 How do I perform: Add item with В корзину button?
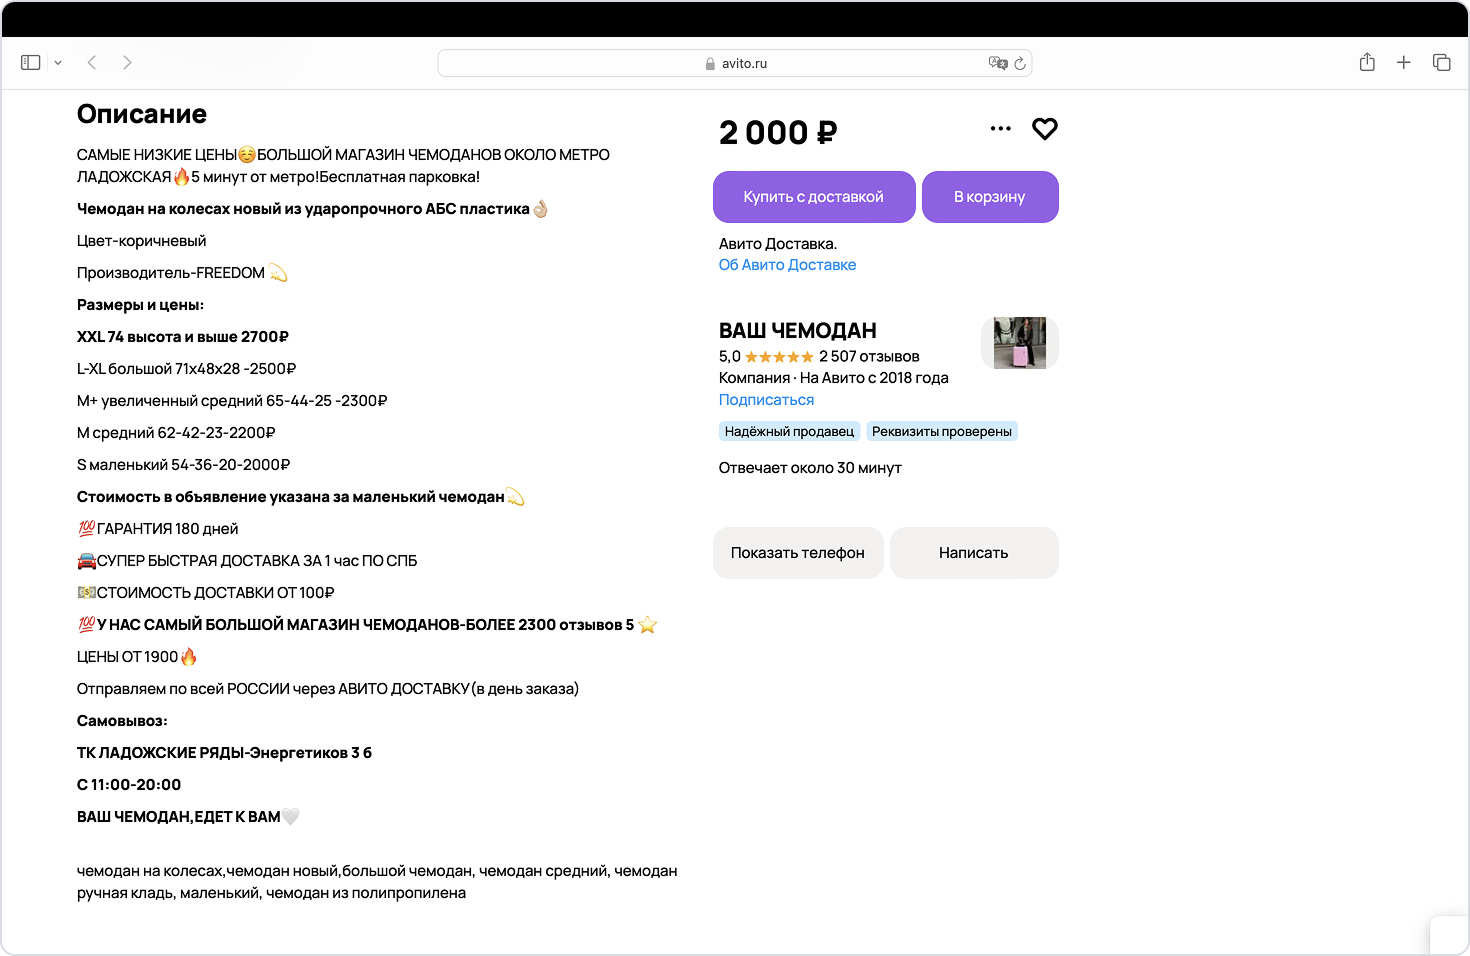pos(990,197)
